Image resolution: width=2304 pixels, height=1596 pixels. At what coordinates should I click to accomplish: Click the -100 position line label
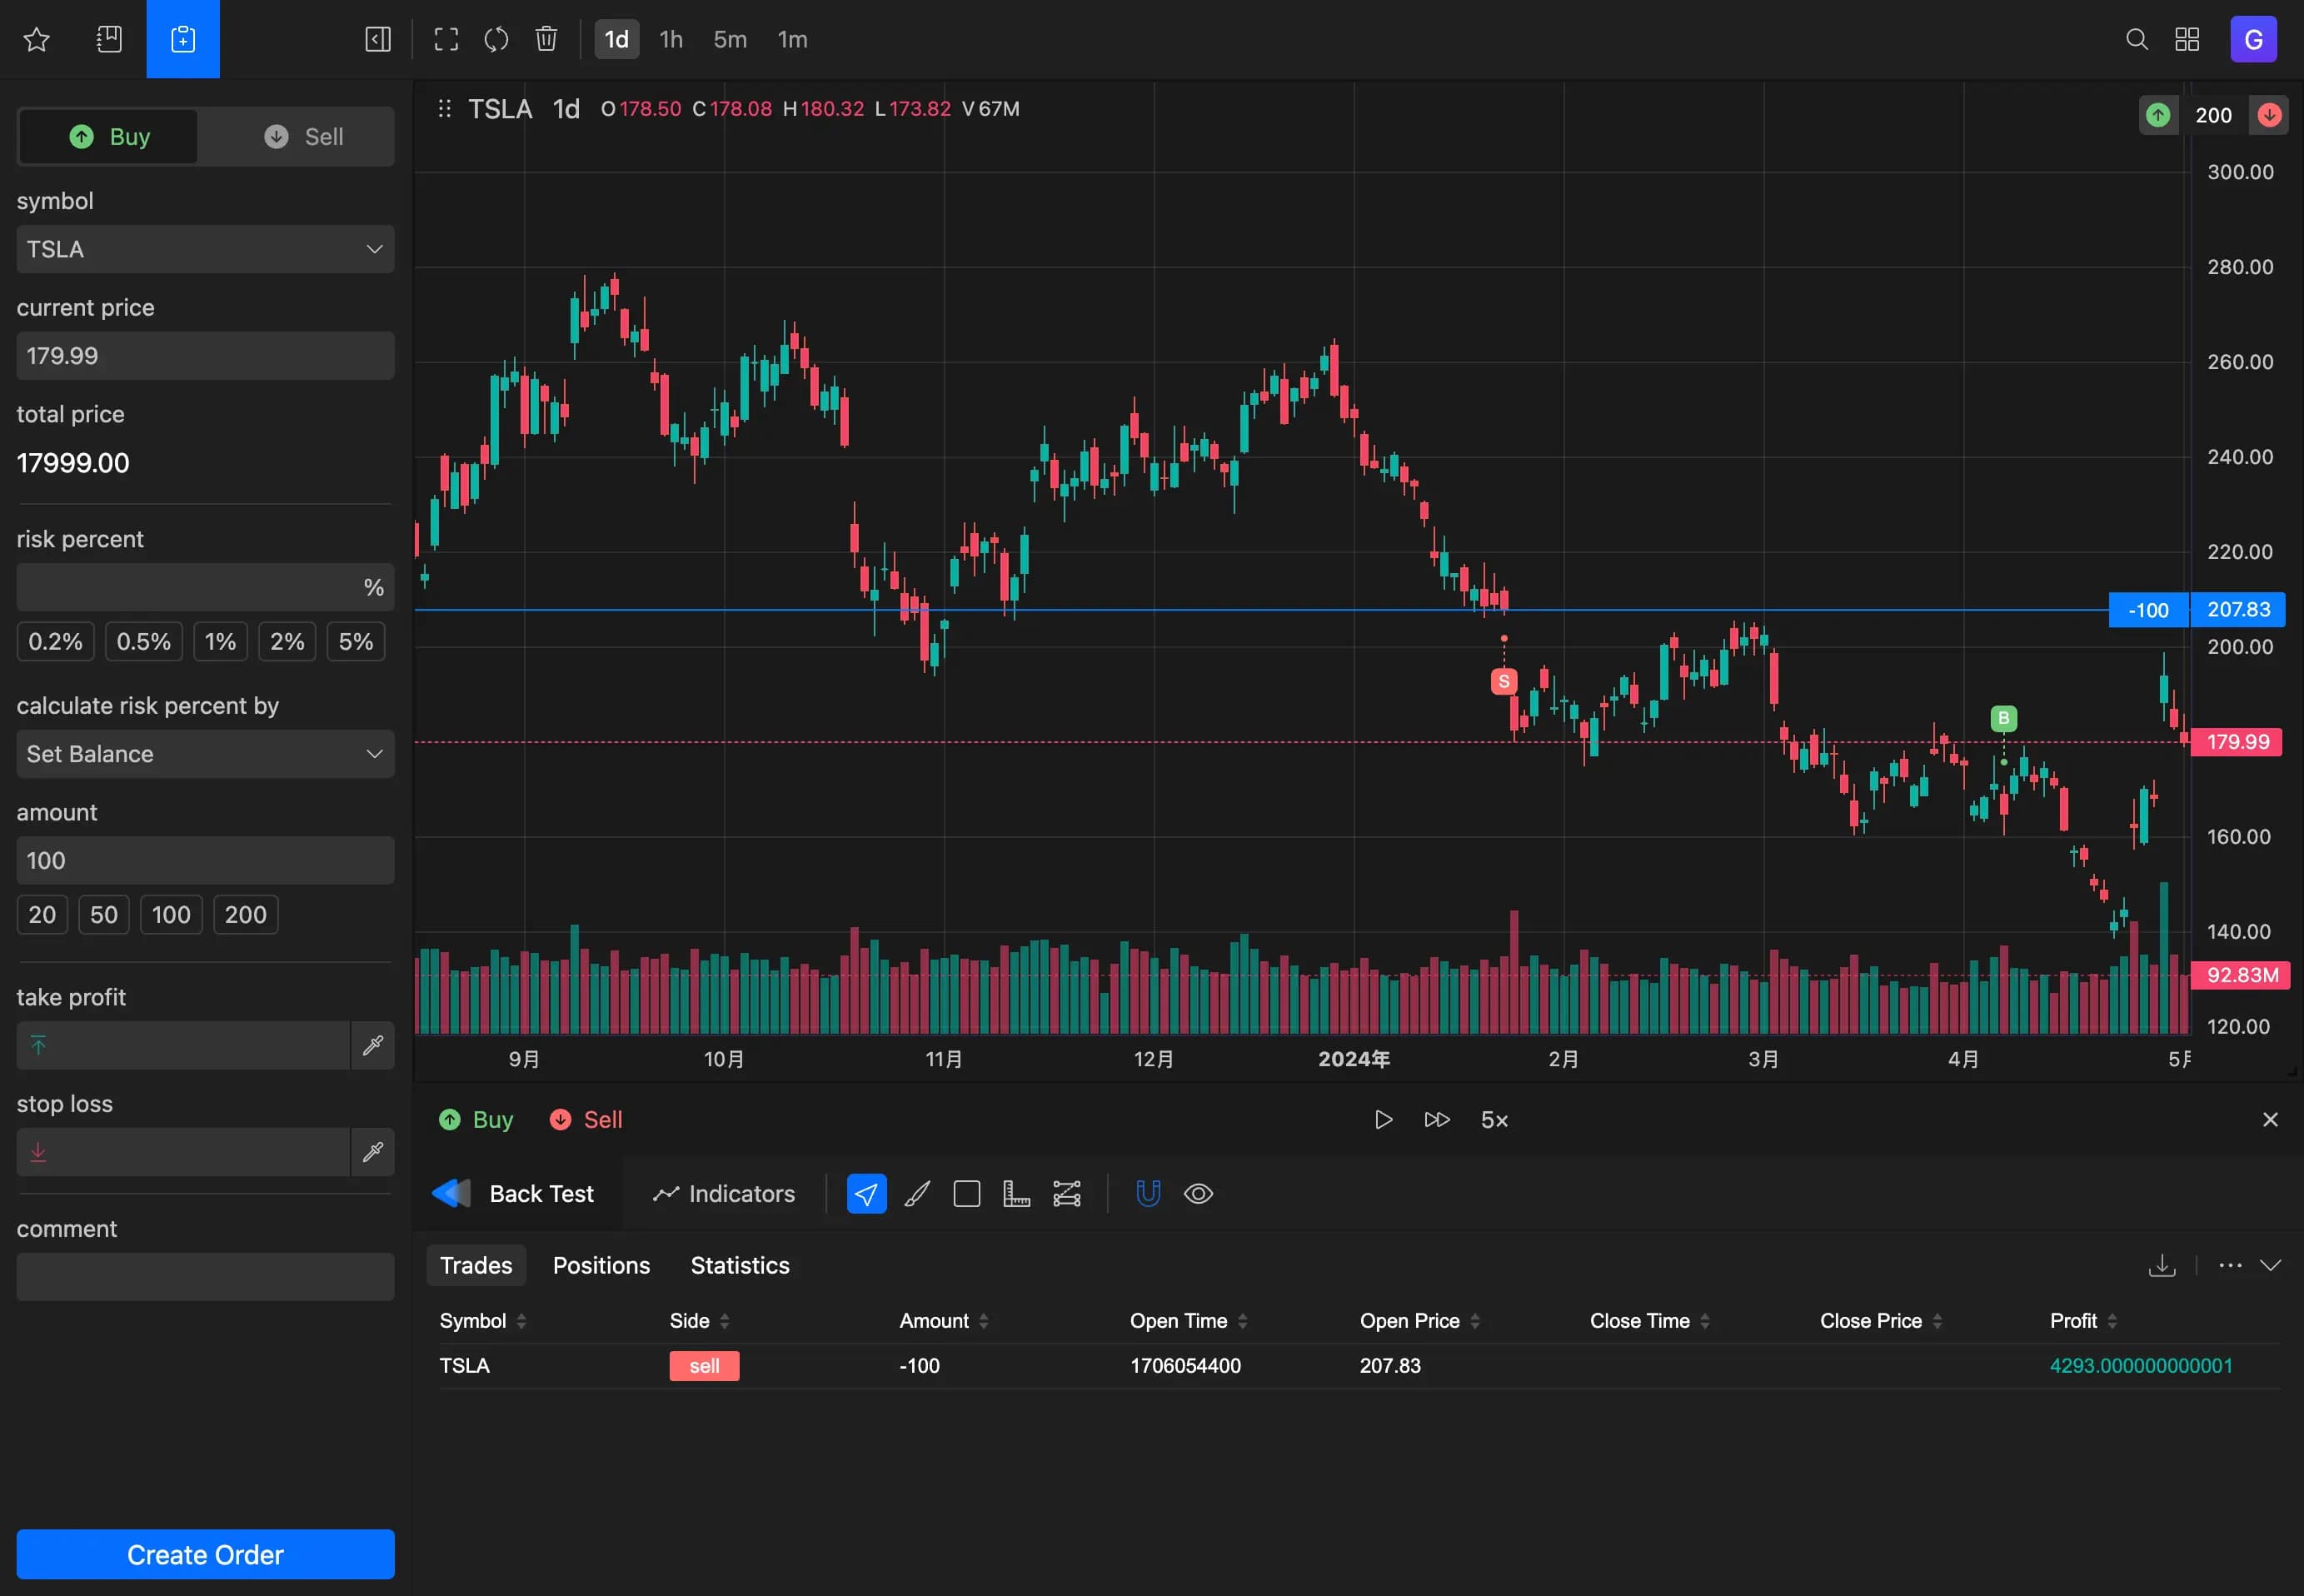point(2148,610)
